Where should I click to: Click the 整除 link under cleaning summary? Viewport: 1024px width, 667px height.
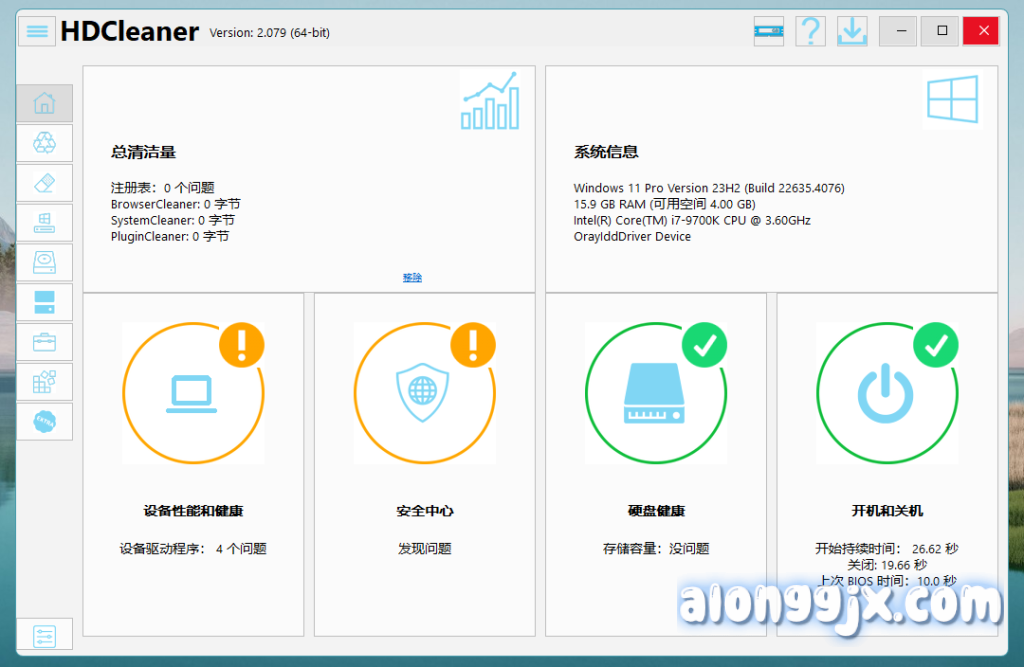coord(412,278)
